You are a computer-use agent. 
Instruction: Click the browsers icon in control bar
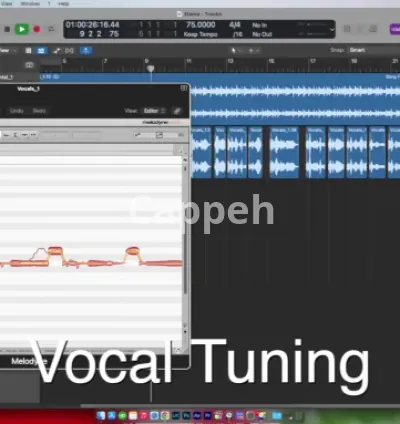374,29
